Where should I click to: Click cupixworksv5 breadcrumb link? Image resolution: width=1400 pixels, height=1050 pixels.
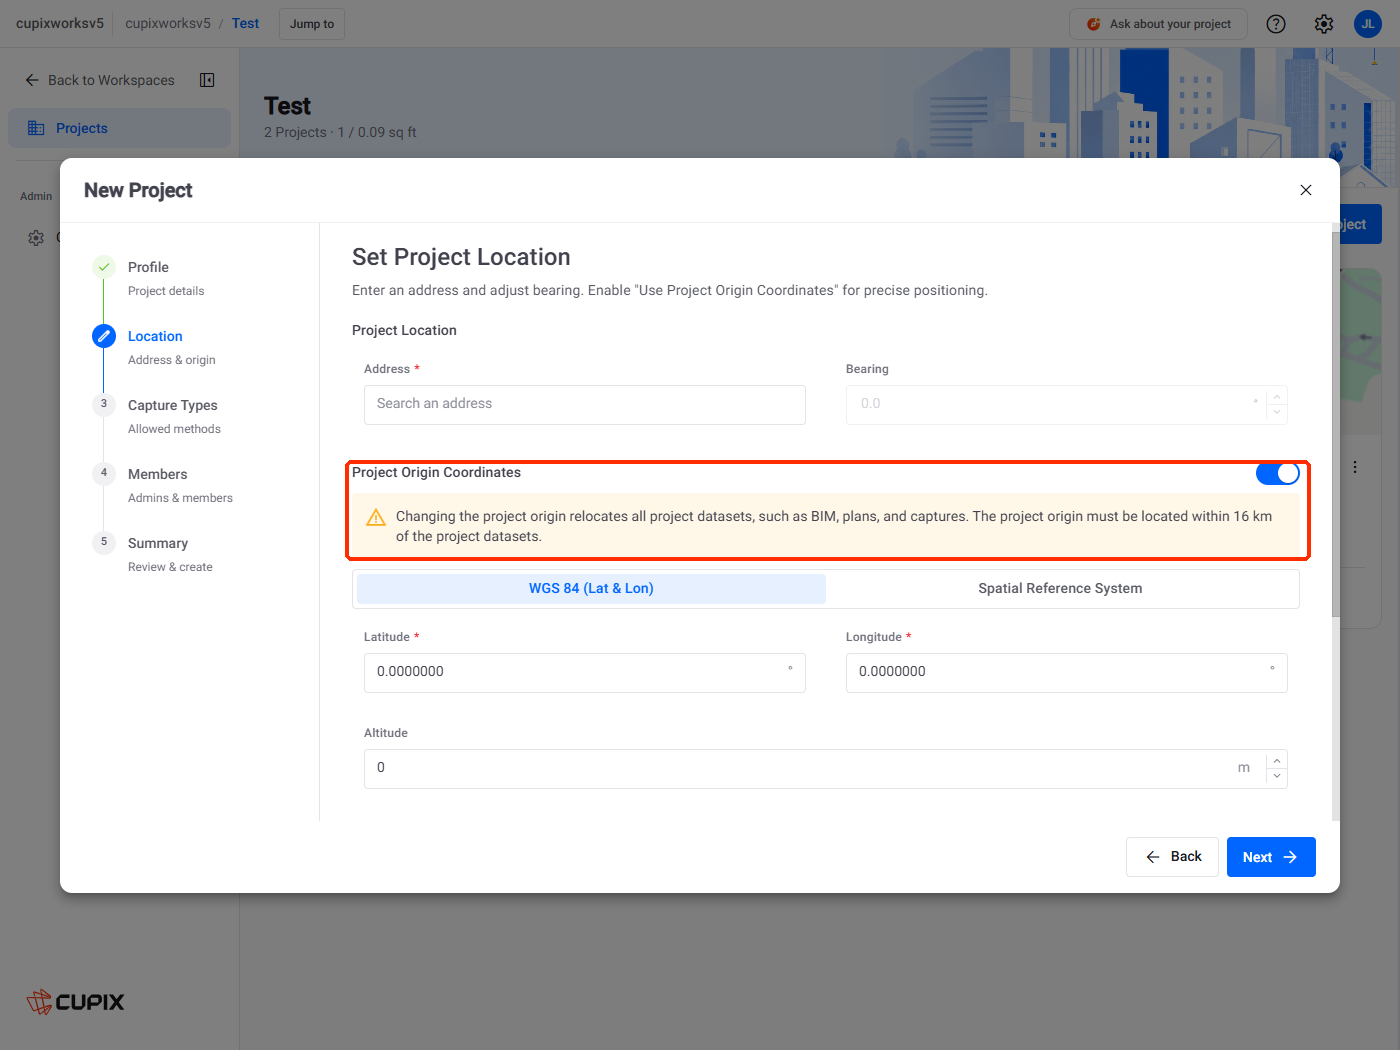tap(168, 23)
